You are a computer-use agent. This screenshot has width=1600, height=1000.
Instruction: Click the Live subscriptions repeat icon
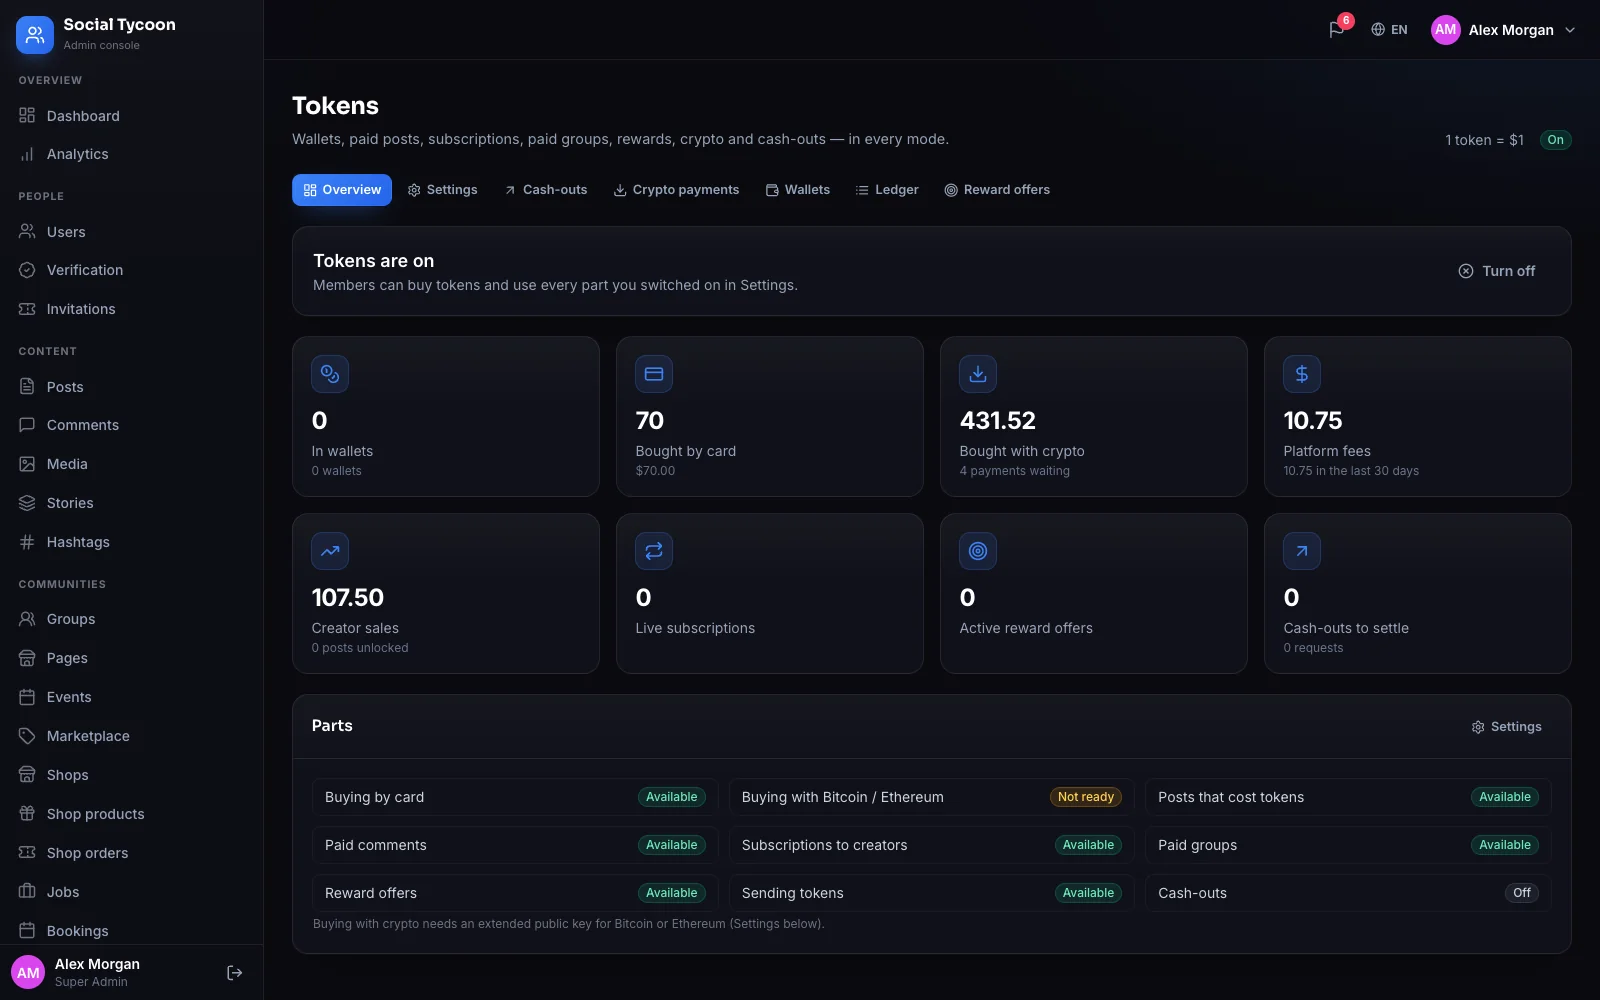pos(654,551)
